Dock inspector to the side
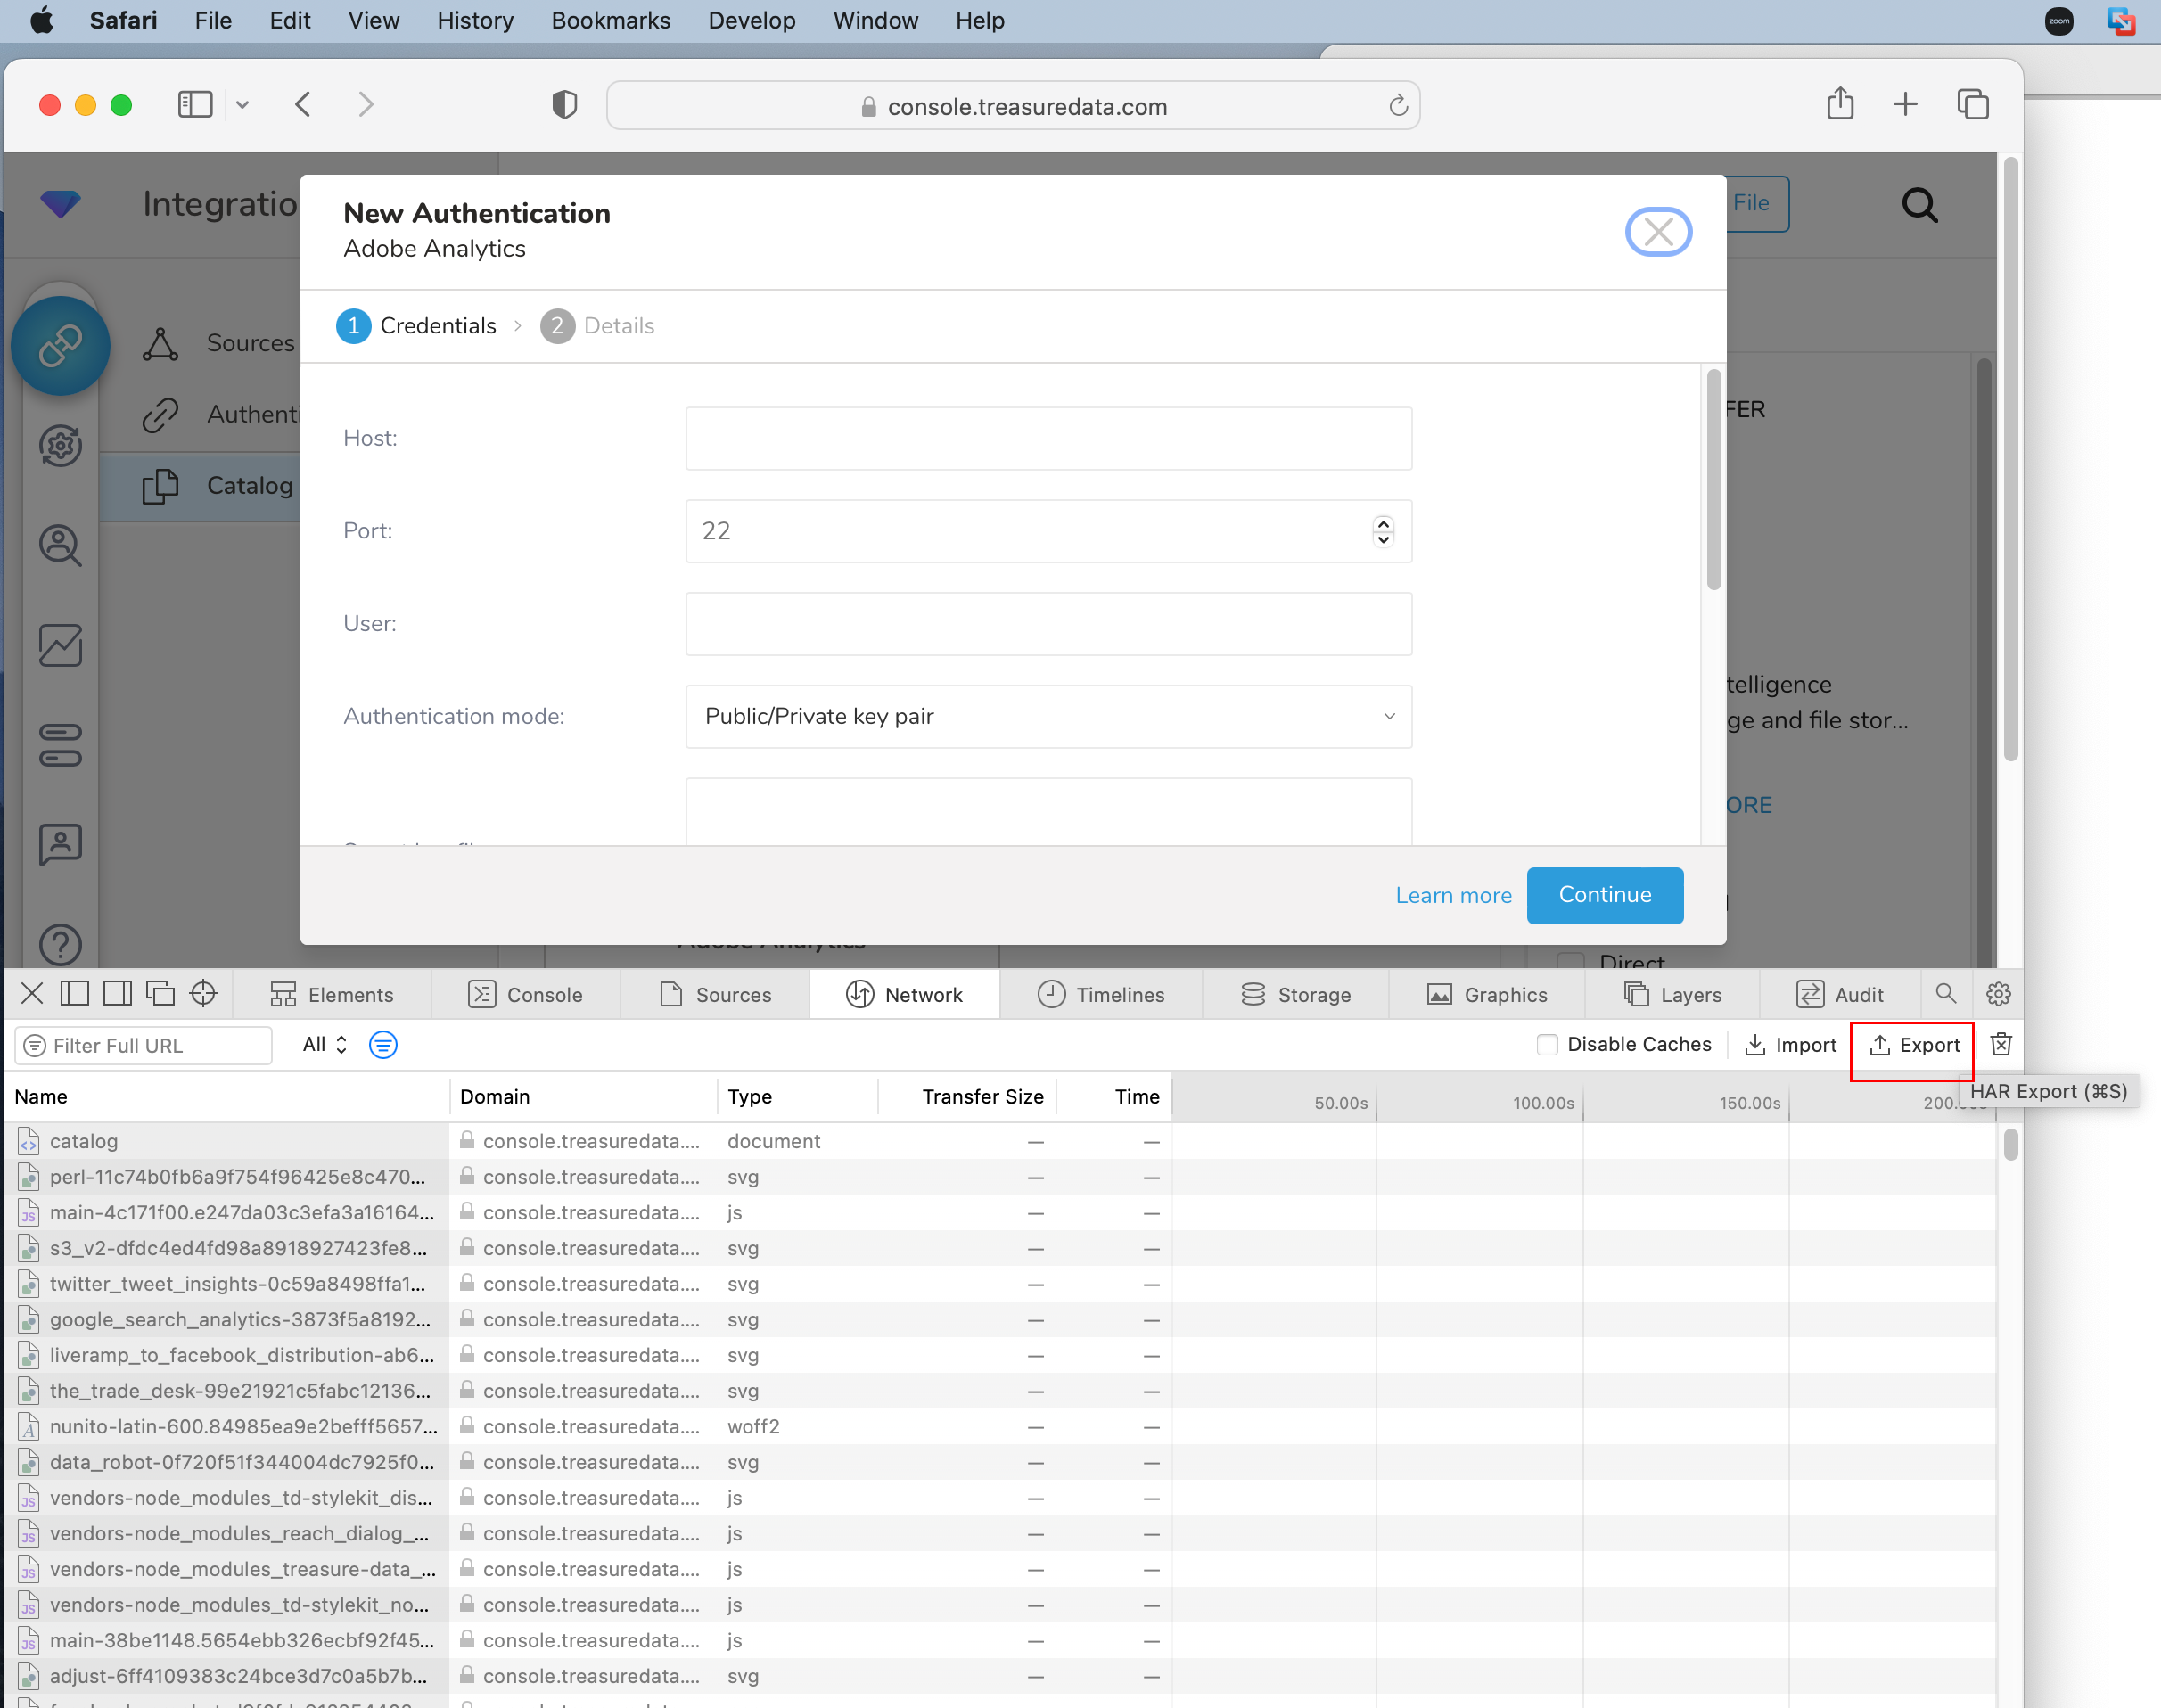This screenshot has height=1708, width=2161. (117, 993)
